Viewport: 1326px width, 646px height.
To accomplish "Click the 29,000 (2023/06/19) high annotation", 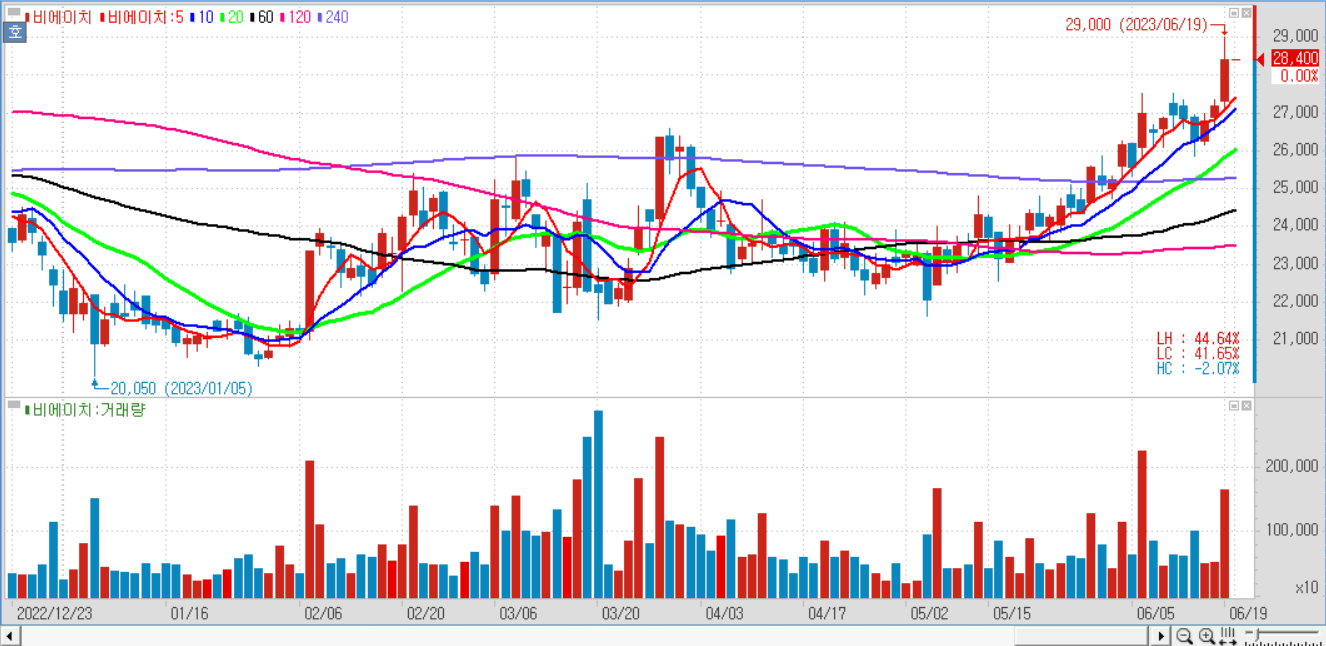I will click(x=1135, y=24).
